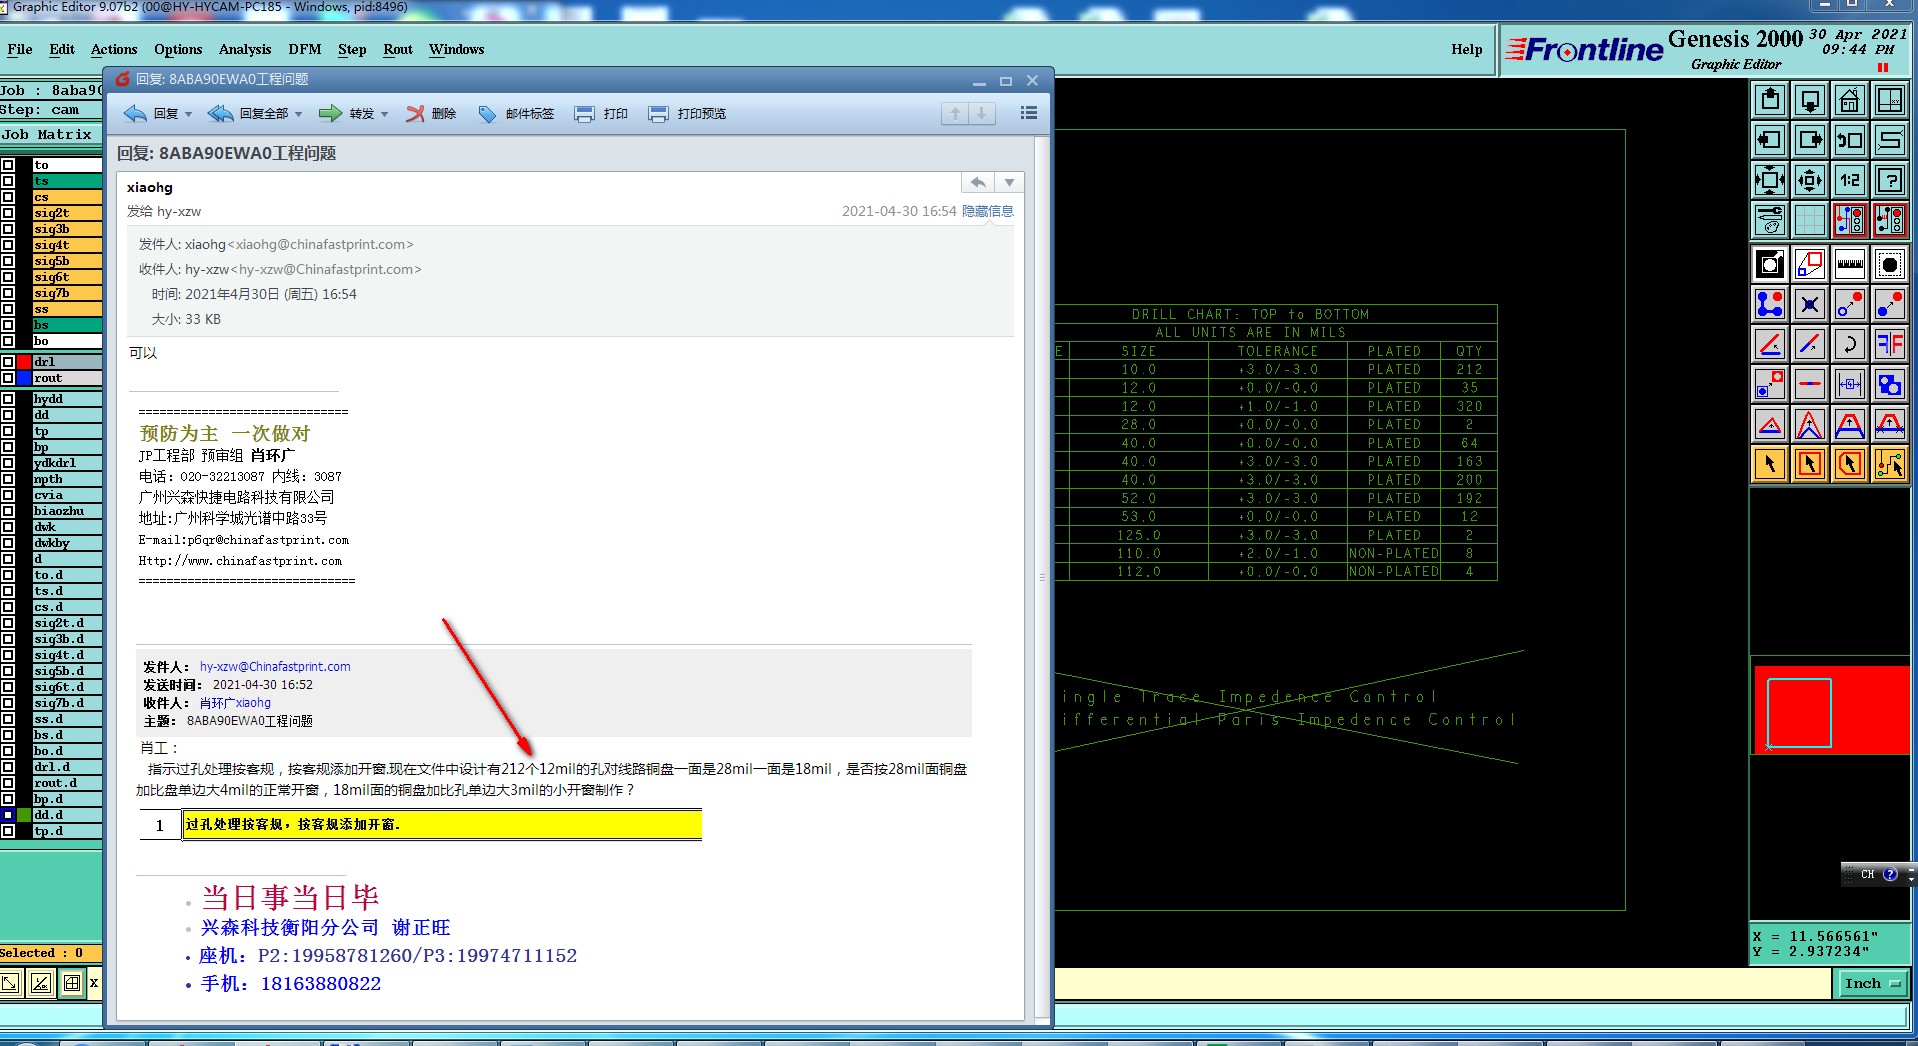Image resolution: width=1918 pixels, height=1046 pixels.
Task: Toggle the 'sig5b' layer checkbox
Action: click(8, 261)
